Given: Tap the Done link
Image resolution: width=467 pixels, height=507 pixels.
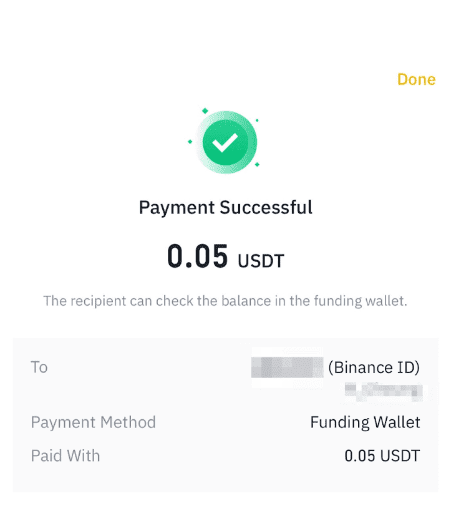Looking at the screenshot, I should coord(416,80).
